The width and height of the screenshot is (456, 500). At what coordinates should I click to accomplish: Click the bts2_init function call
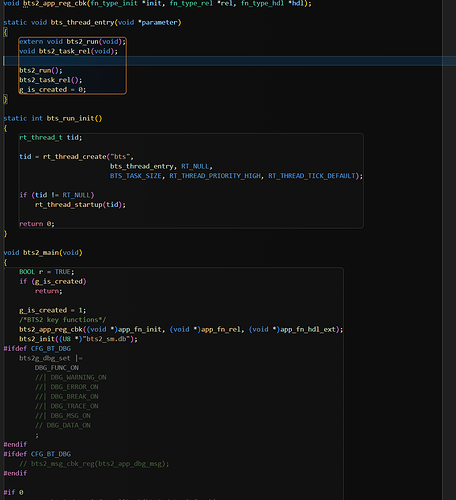[37, 339]
